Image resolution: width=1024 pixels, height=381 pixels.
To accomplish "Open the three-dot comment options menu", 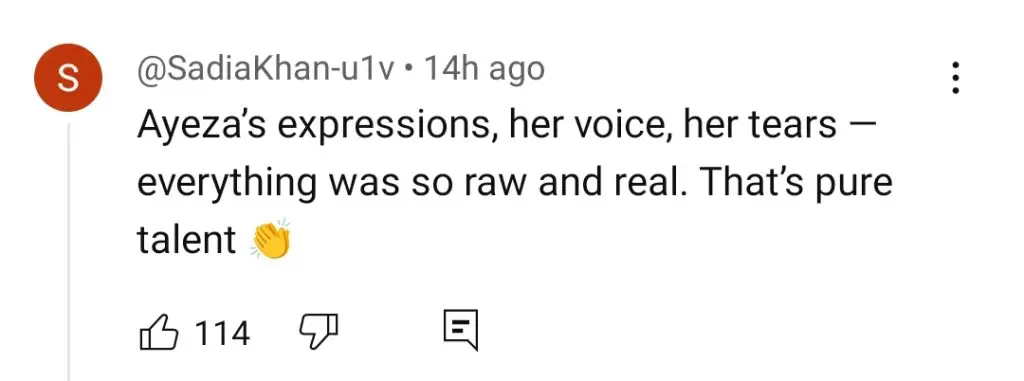I will coord(955,78).
